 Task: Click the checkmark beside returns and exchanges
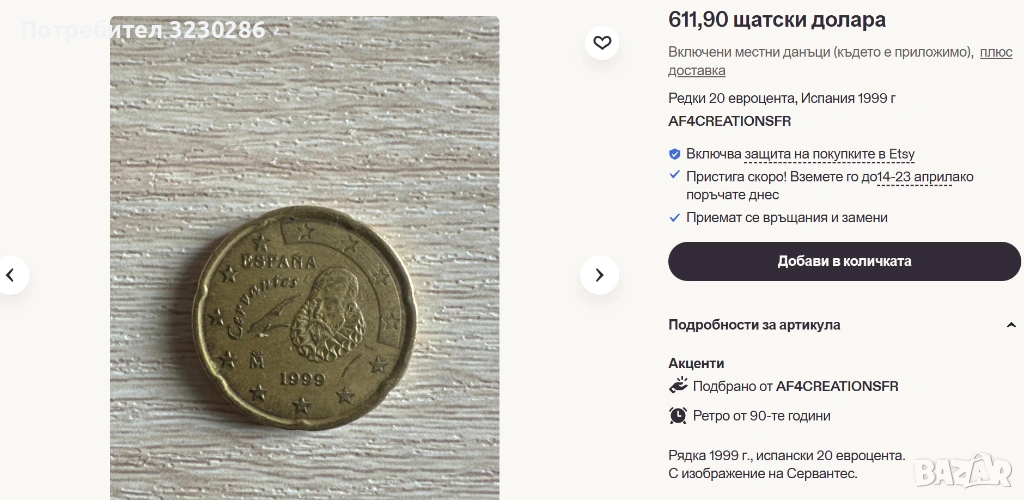[x=675, y=217]
